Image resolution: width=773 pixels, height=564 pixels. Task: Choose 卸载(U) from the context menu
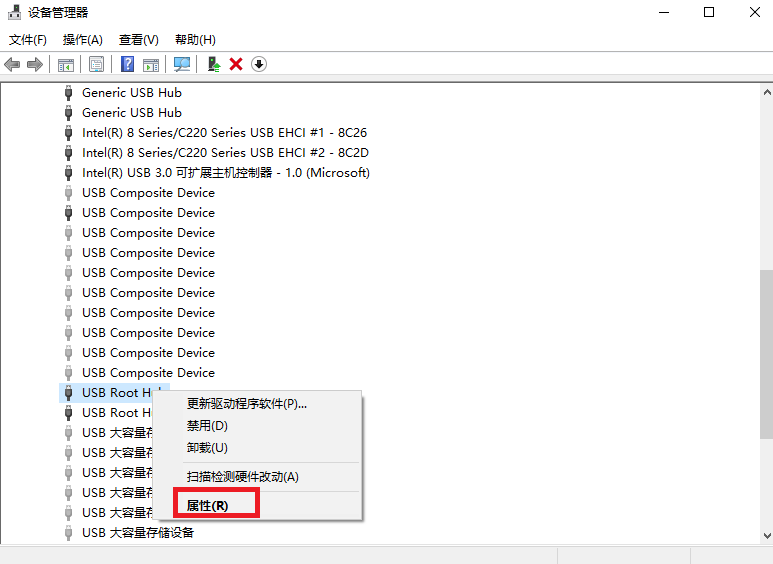(207, 448)
